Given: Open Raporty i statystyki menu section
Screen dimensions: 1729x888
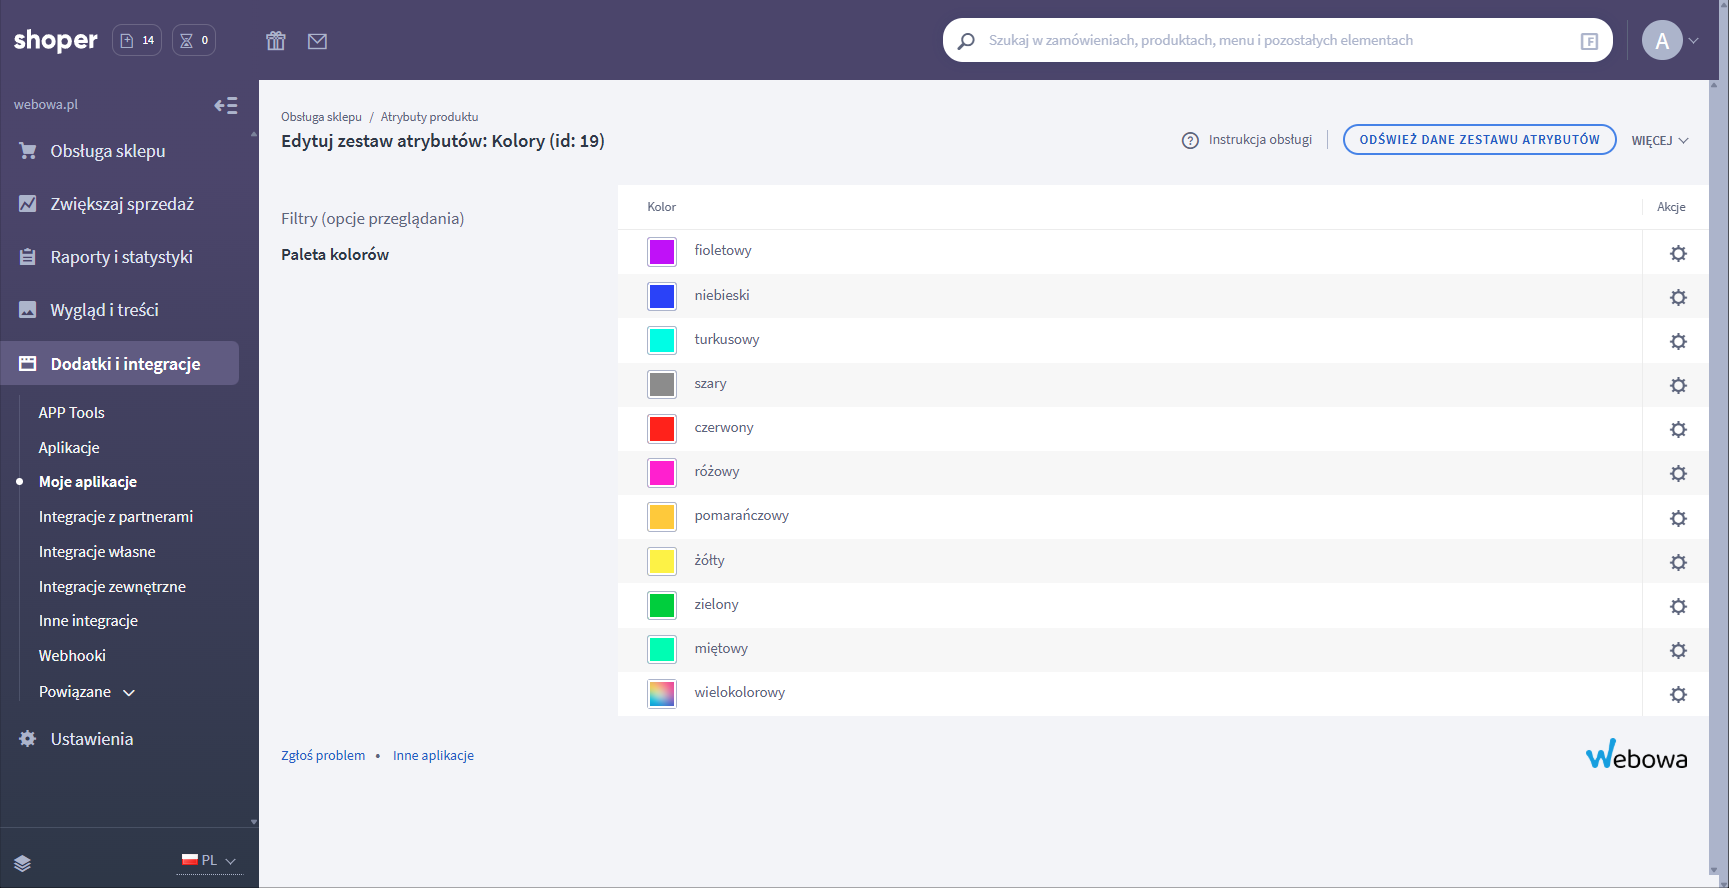Looking at the screenshot, I should click(x=121, y=257).
